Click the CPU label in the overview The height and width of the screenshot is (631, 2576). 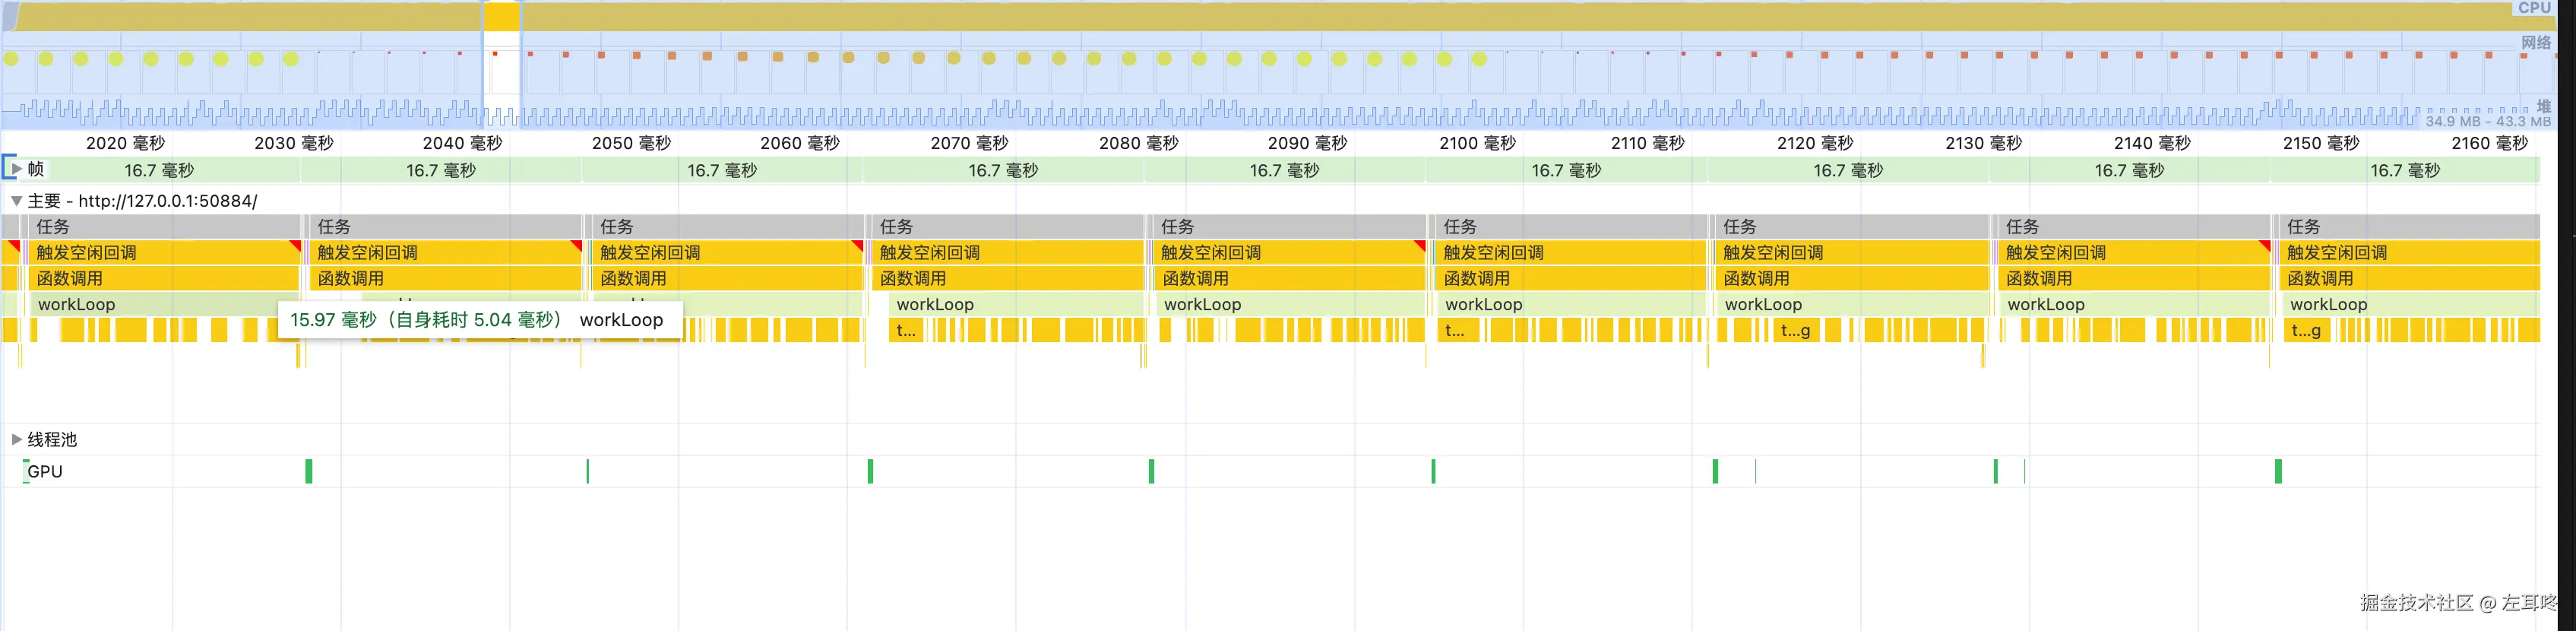click(x=2533, y=8)
